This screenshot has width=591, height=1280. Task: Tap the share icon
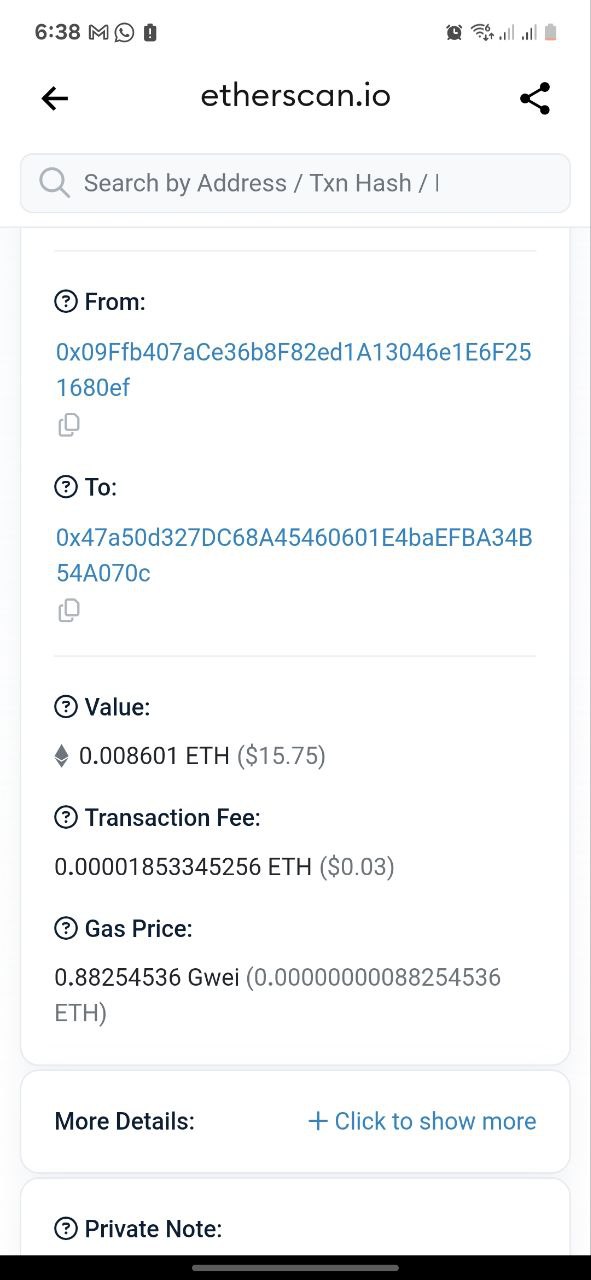[535, 98]
